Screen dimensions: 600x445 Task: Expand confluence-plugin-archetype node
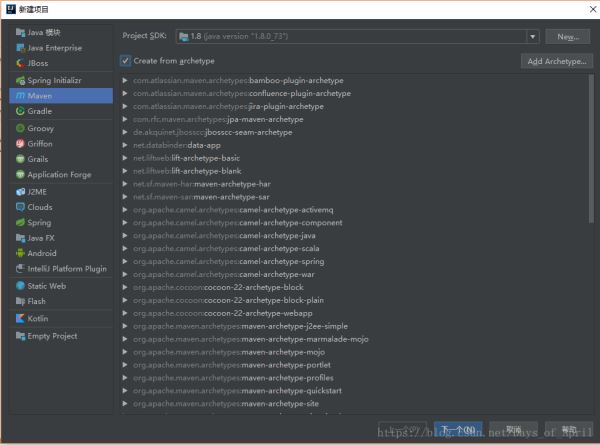tap(125, 93)
